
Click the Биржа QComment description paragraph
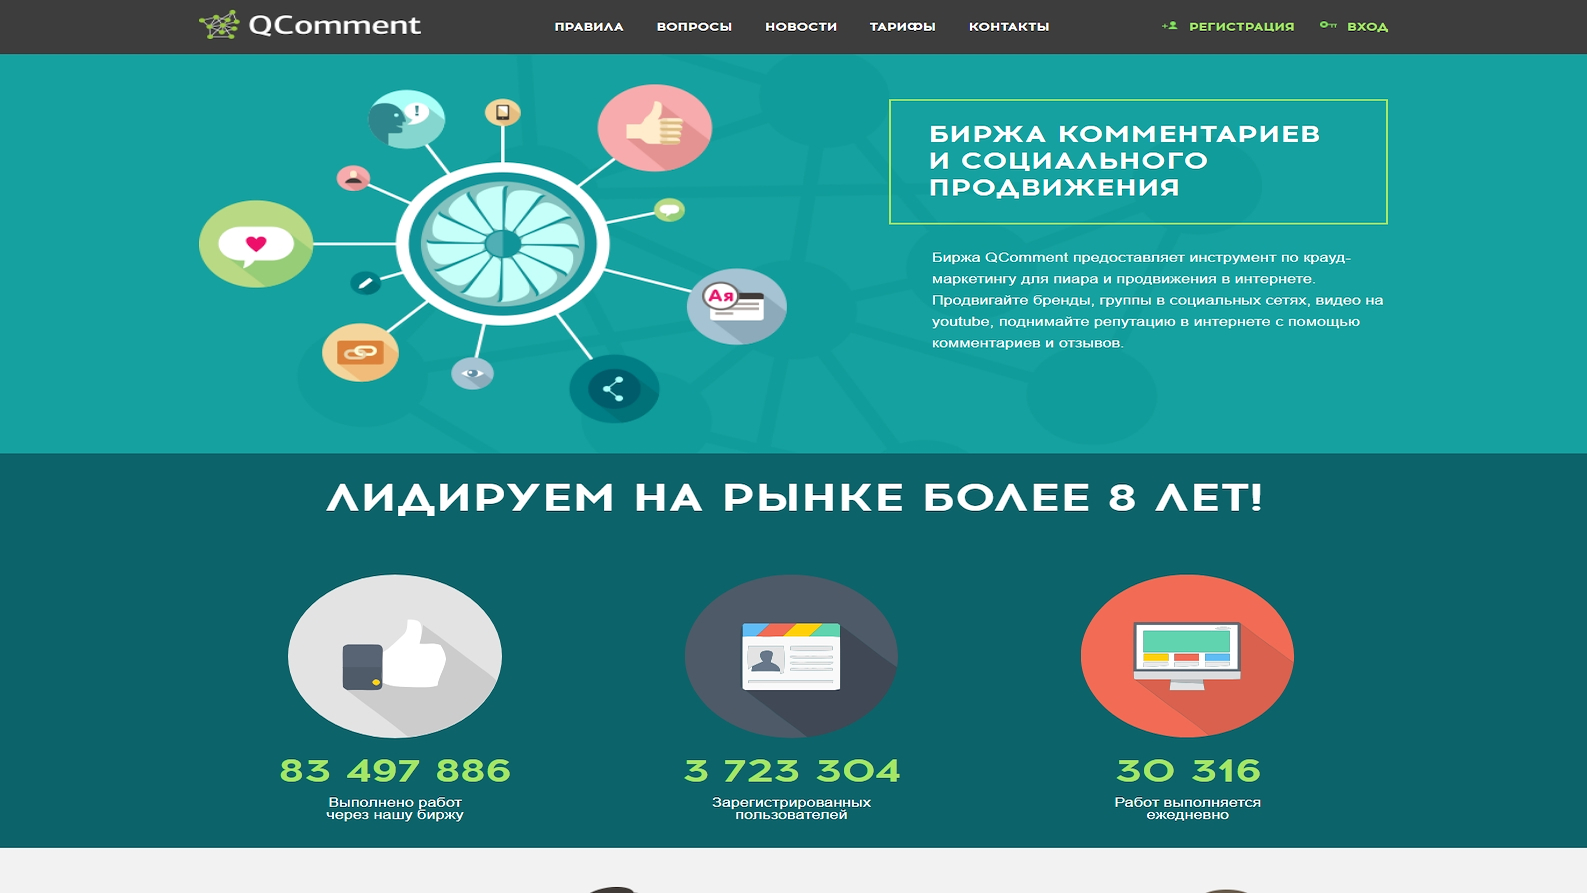click(1158, 300)
